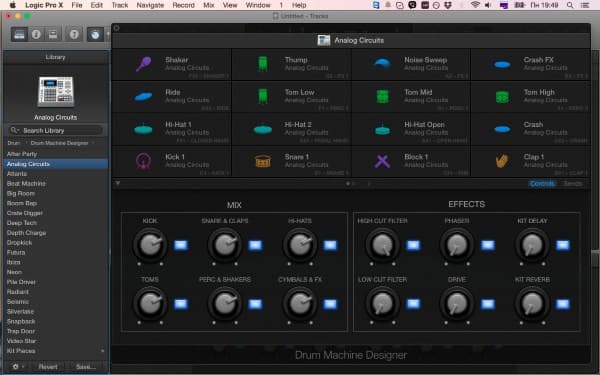600x375 pixels.
Task: Toggle the Library button in toolbar
Action: 19,34
